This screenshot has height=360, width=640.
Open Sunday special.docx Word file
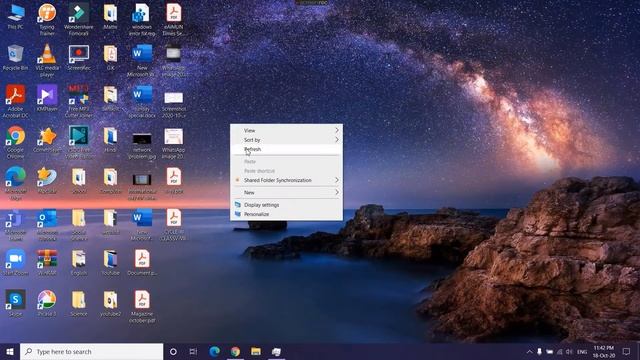(142, 102)
